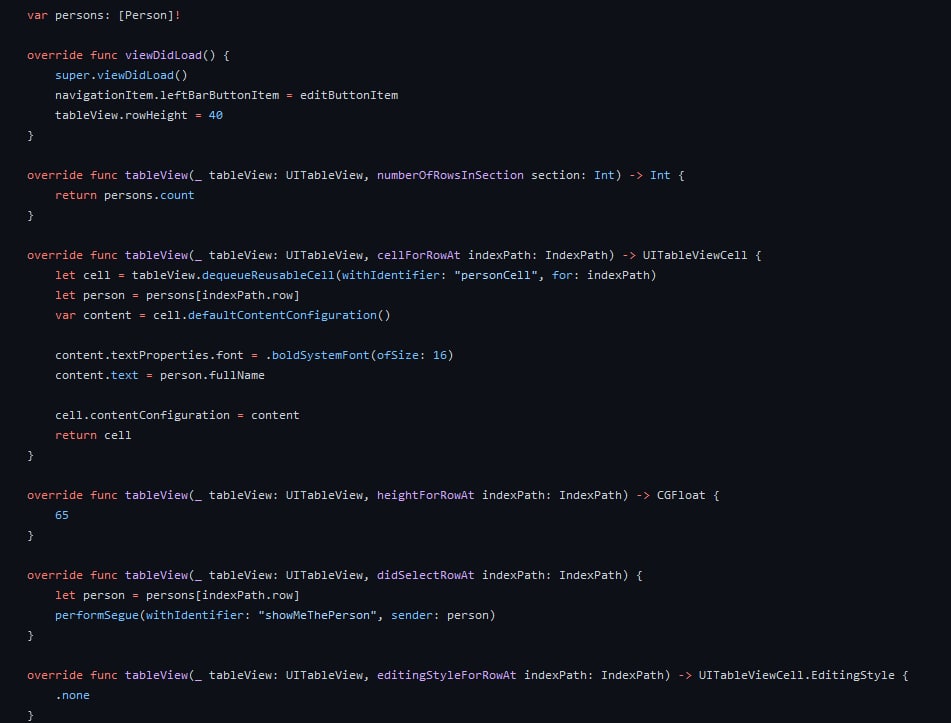Click 'dequeueReusableCell' method name
The height and width of the screenshot is (723, 951).
268,275
